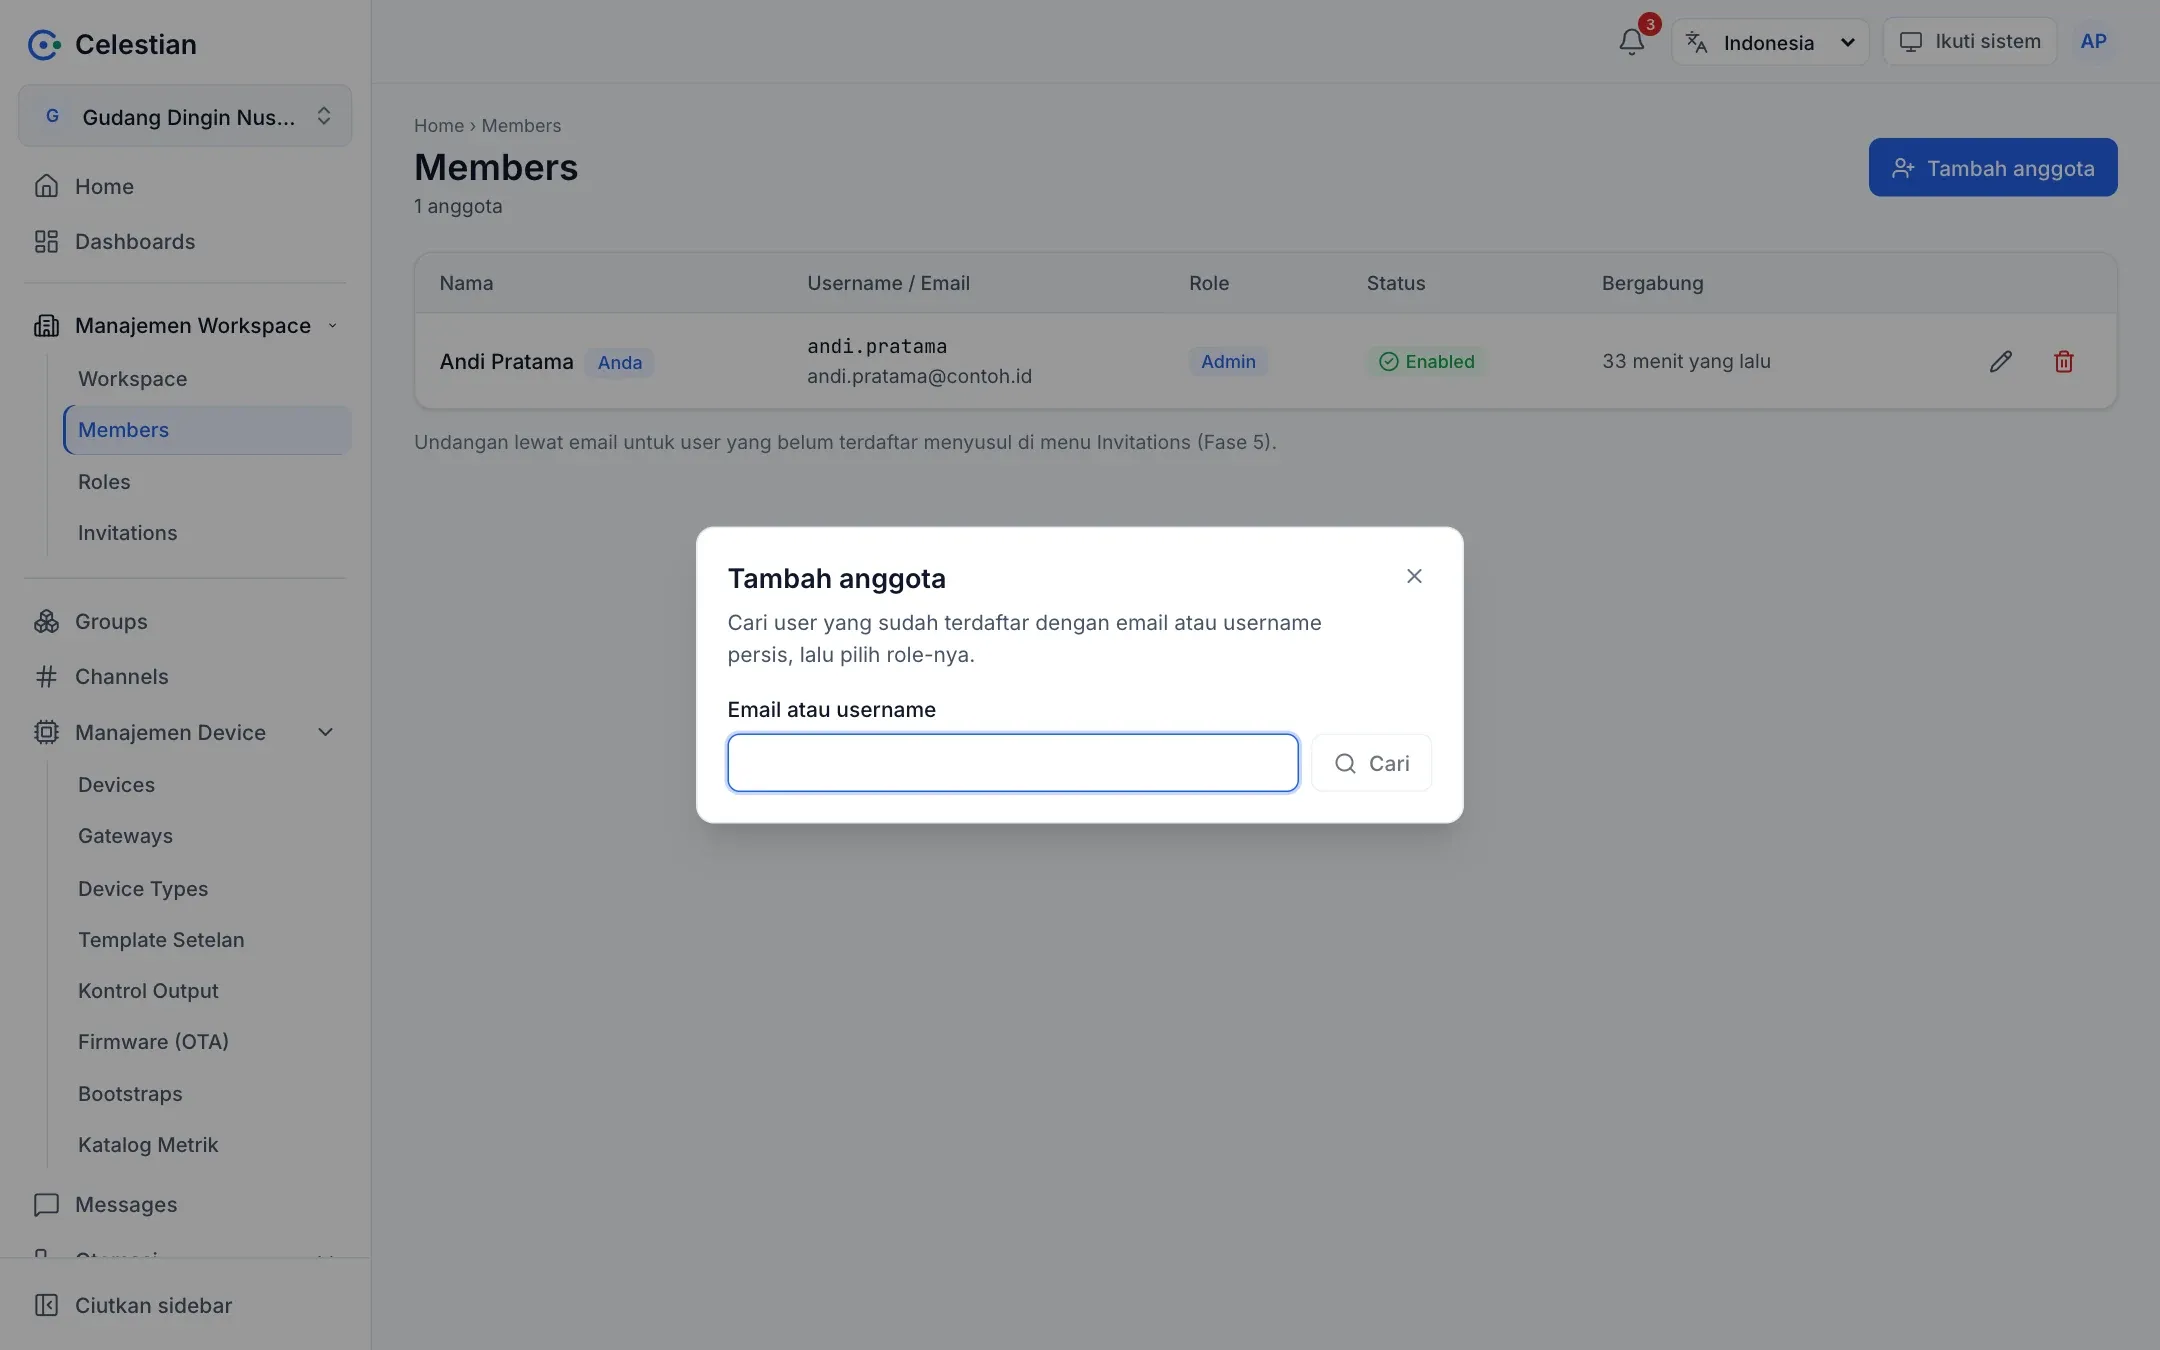Click the Manajemen Workspace building icon
This screenshot has width=2160, height=1350.
coord(46,325)
